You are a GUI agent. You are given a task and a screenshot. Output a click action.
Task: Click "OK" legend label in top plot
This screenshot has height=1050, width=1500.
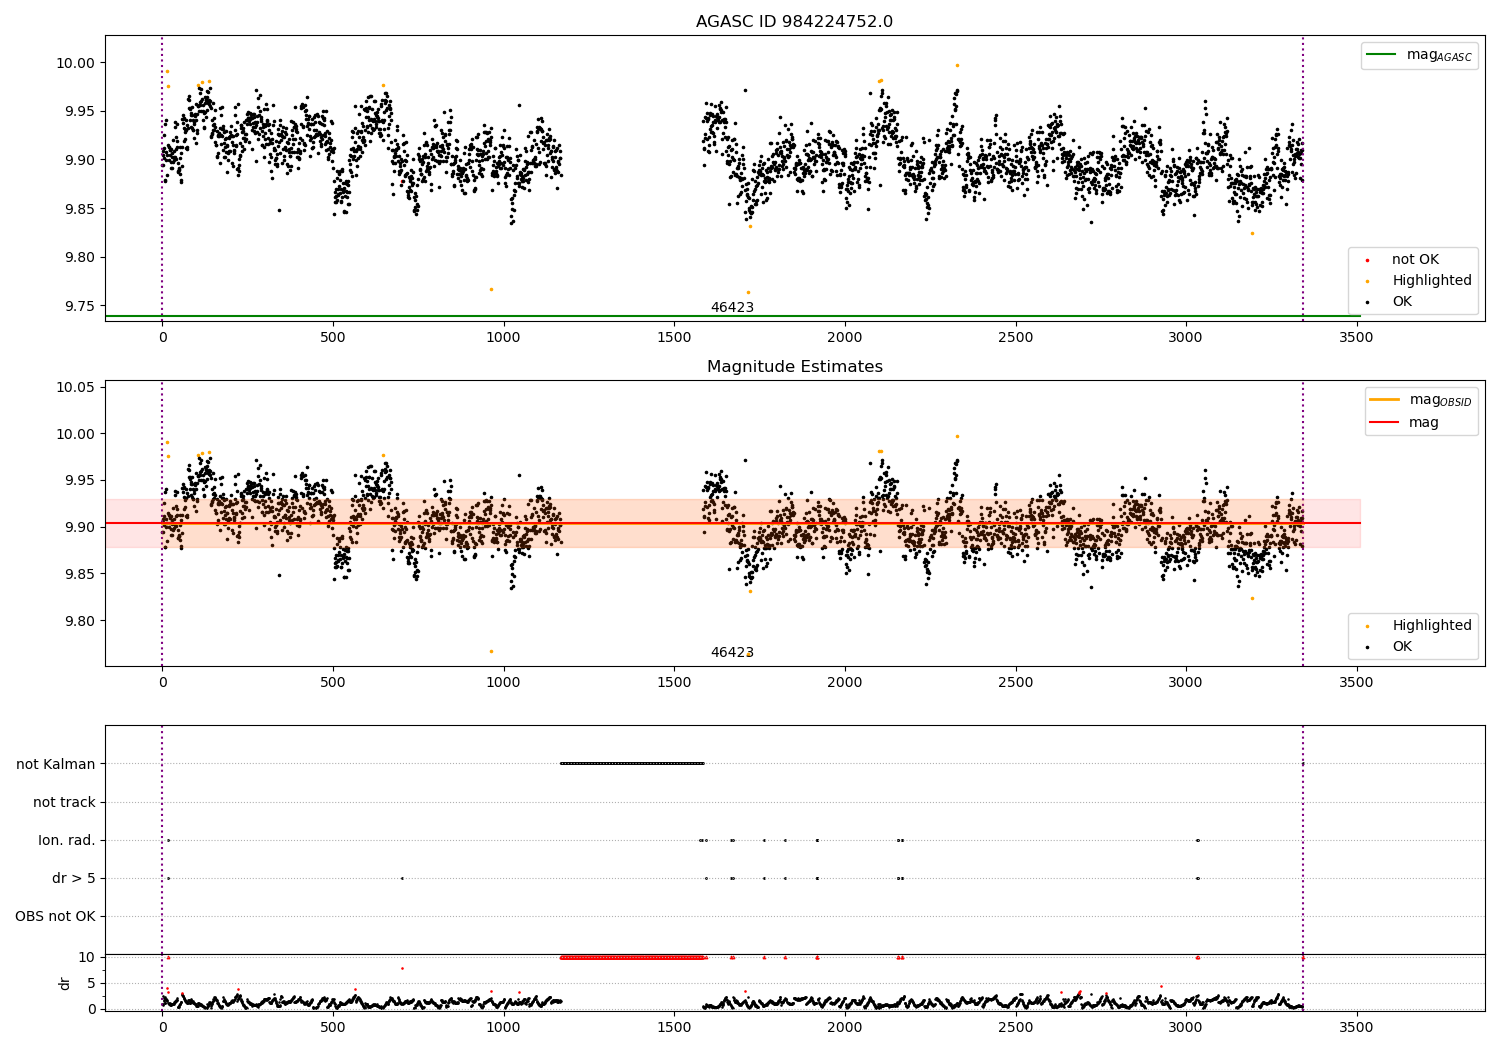(x=1402, y=301)
